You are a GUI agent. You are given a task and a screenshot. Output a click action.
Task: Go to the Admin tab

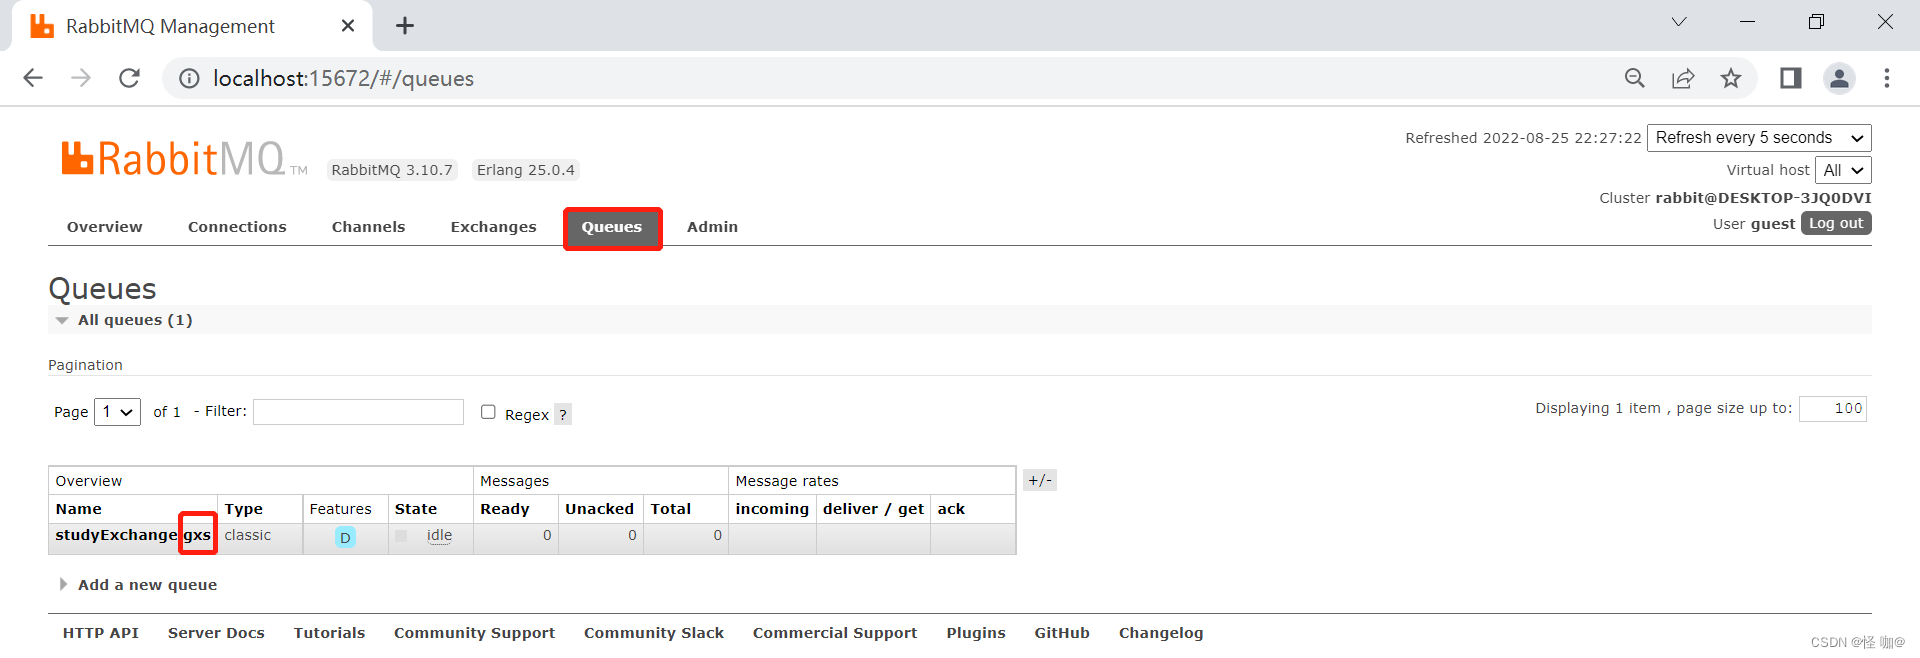712,227
